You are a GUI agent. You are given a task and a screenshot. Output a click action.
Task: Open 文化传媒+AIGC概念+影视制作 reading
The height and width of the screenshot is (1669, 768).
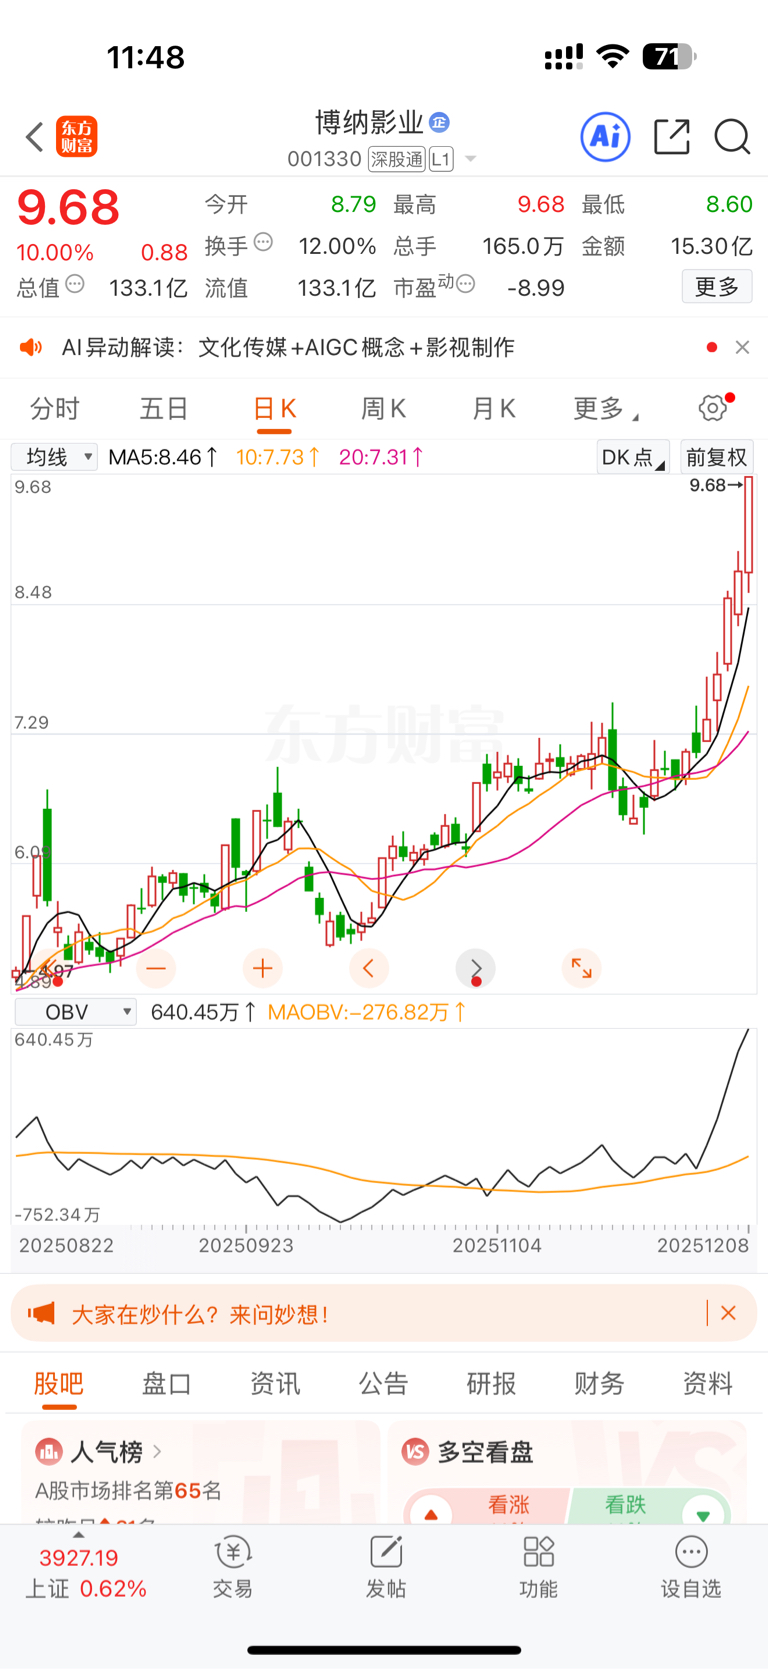(x=356, y=347)
